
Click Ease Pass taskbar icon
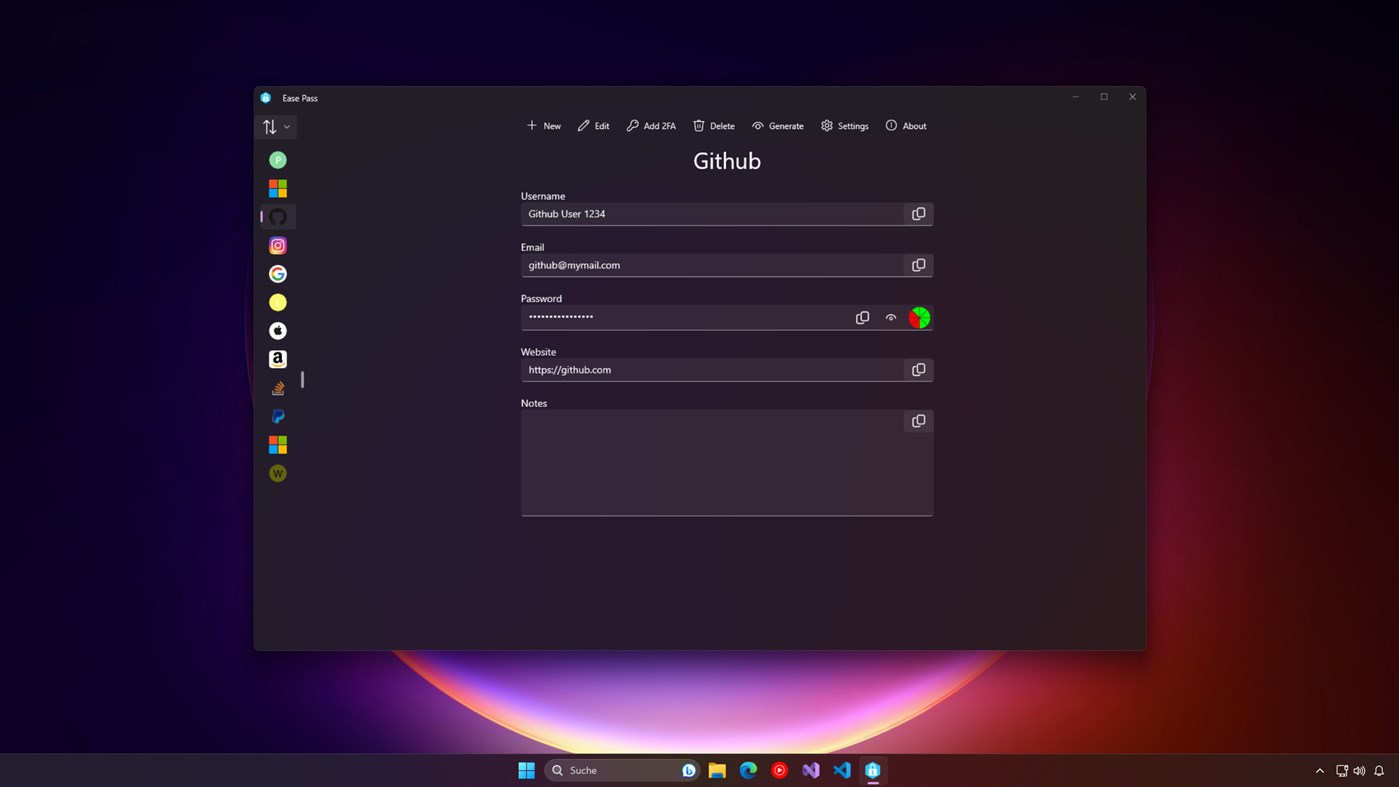873,770
